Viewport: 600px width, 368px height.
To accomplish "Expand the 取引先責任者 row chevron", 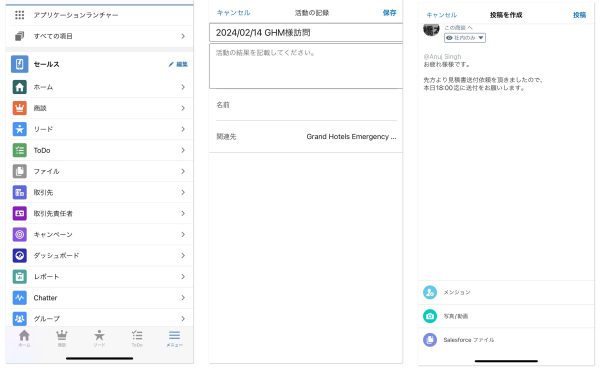I will coord(183,213).
